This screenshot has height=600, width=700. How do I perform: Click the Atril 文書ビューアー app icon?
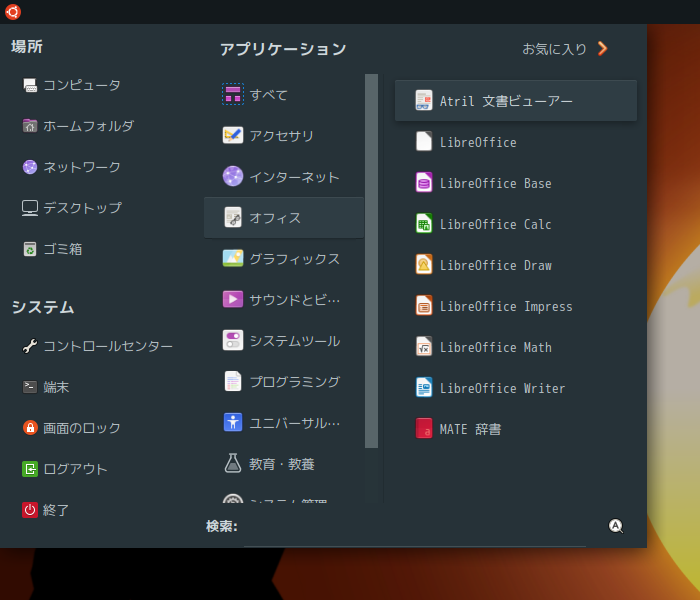(x=424, y=100)
